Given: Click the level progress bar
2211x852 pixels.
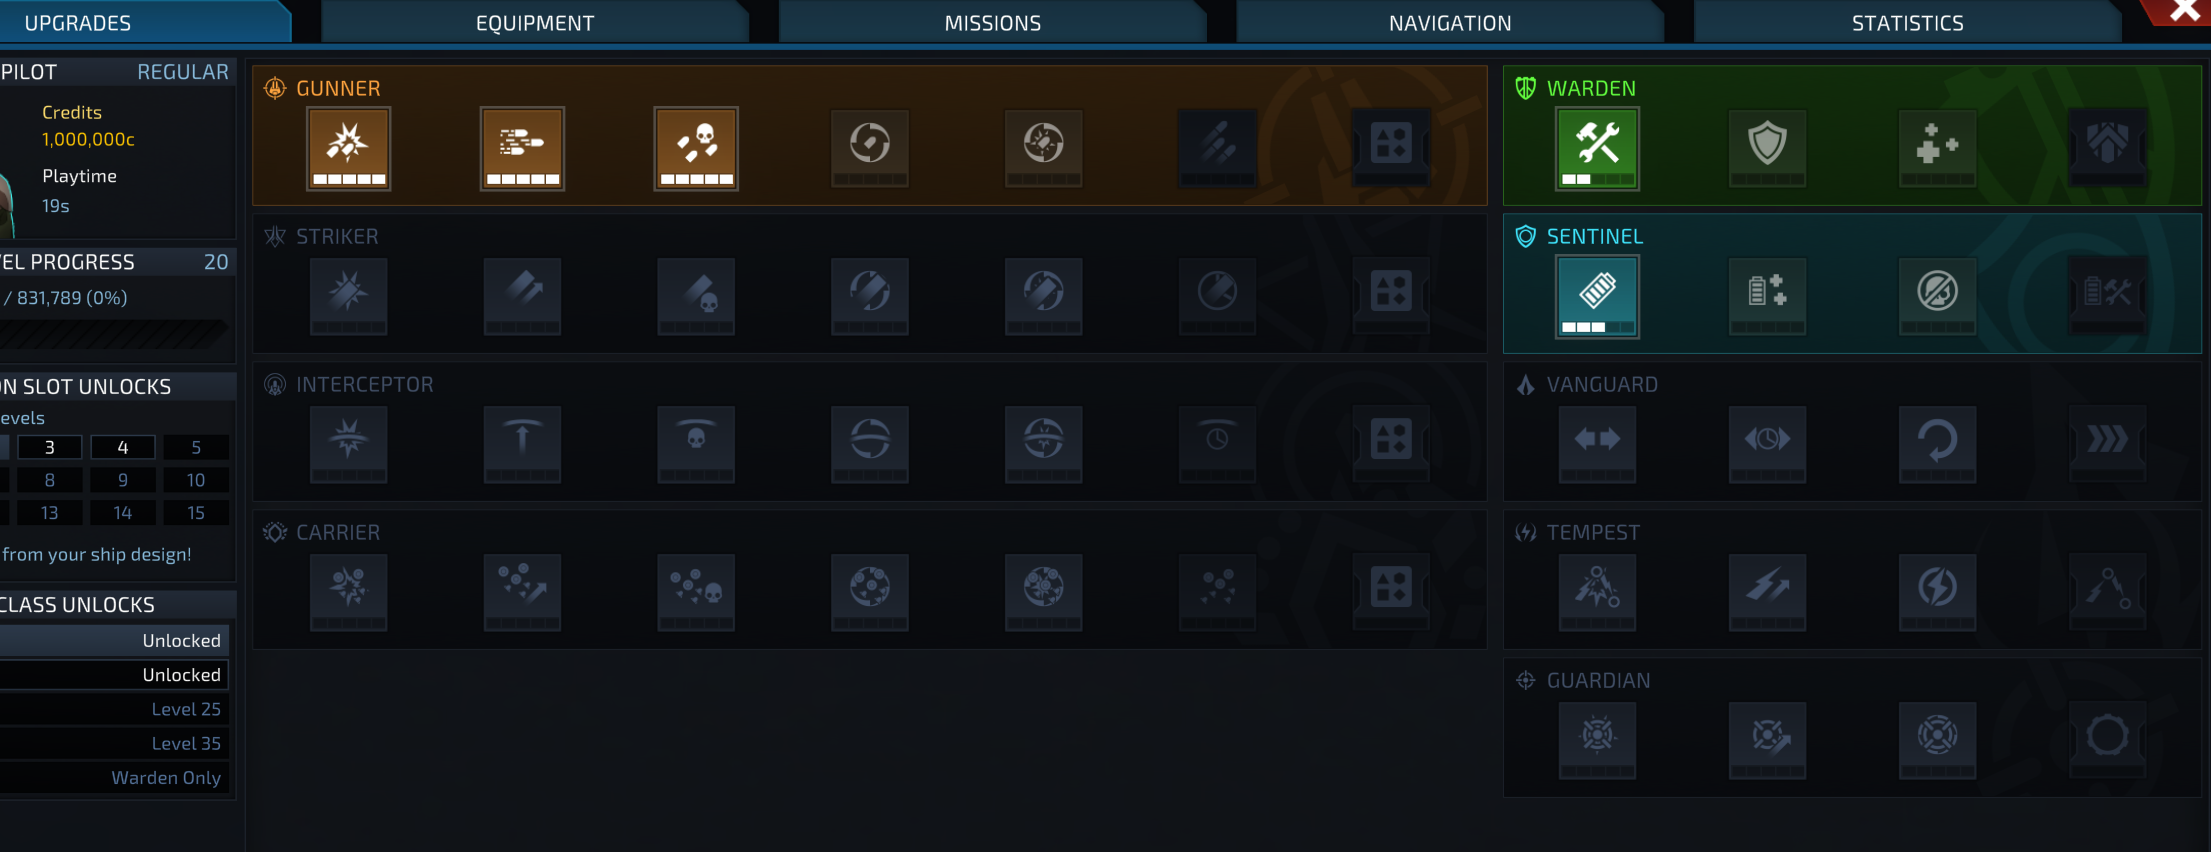Looking at the screenshot, I should [x=114, y=334].
